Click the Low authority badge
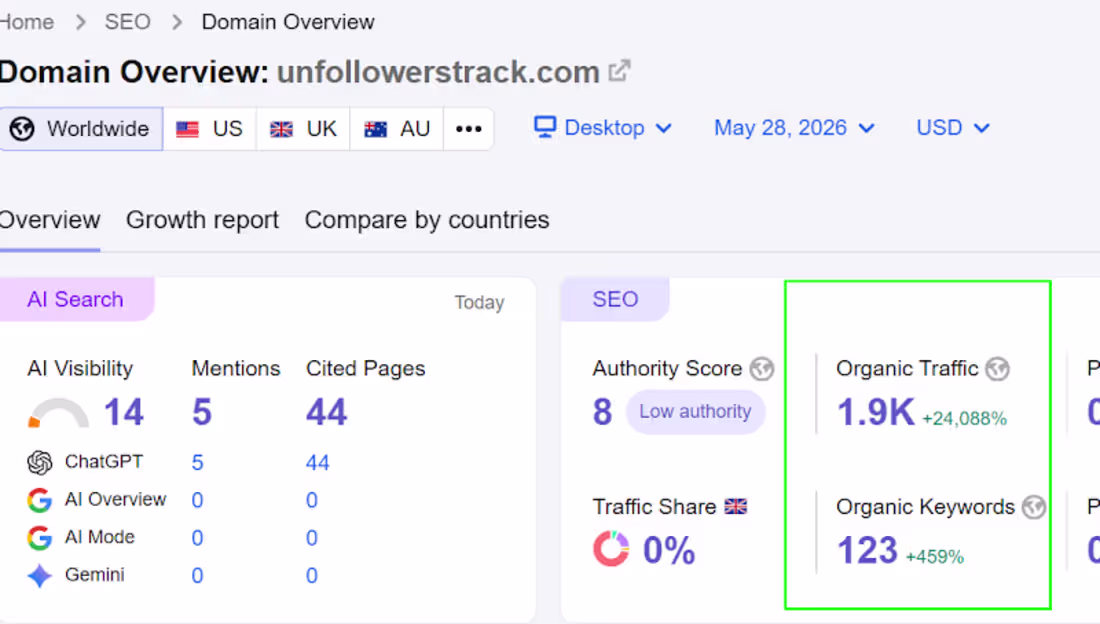The height and width of the screenshot is (624, 1100). 695,411
